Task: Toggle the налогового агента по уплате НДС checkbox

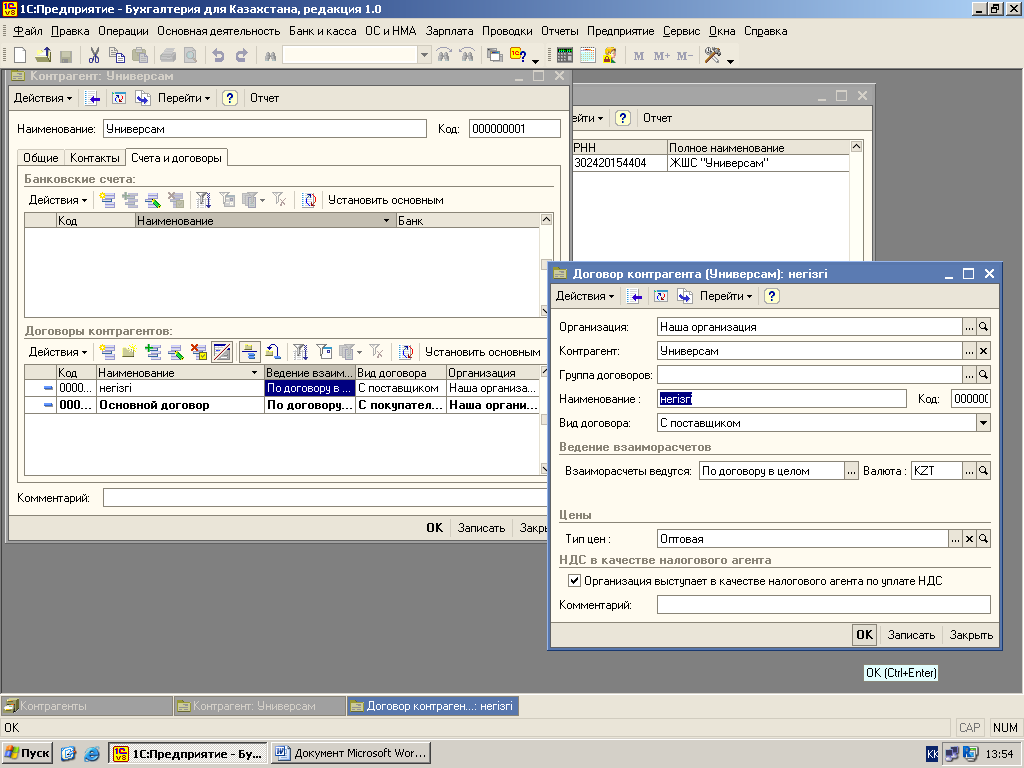Action: coord(574,580)
